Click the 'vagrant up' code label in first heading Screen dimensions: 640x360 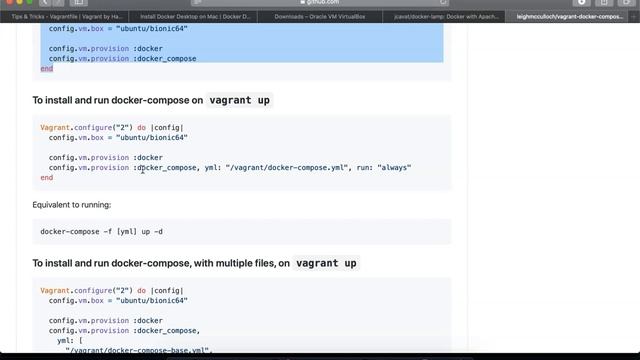click(240, 100)
